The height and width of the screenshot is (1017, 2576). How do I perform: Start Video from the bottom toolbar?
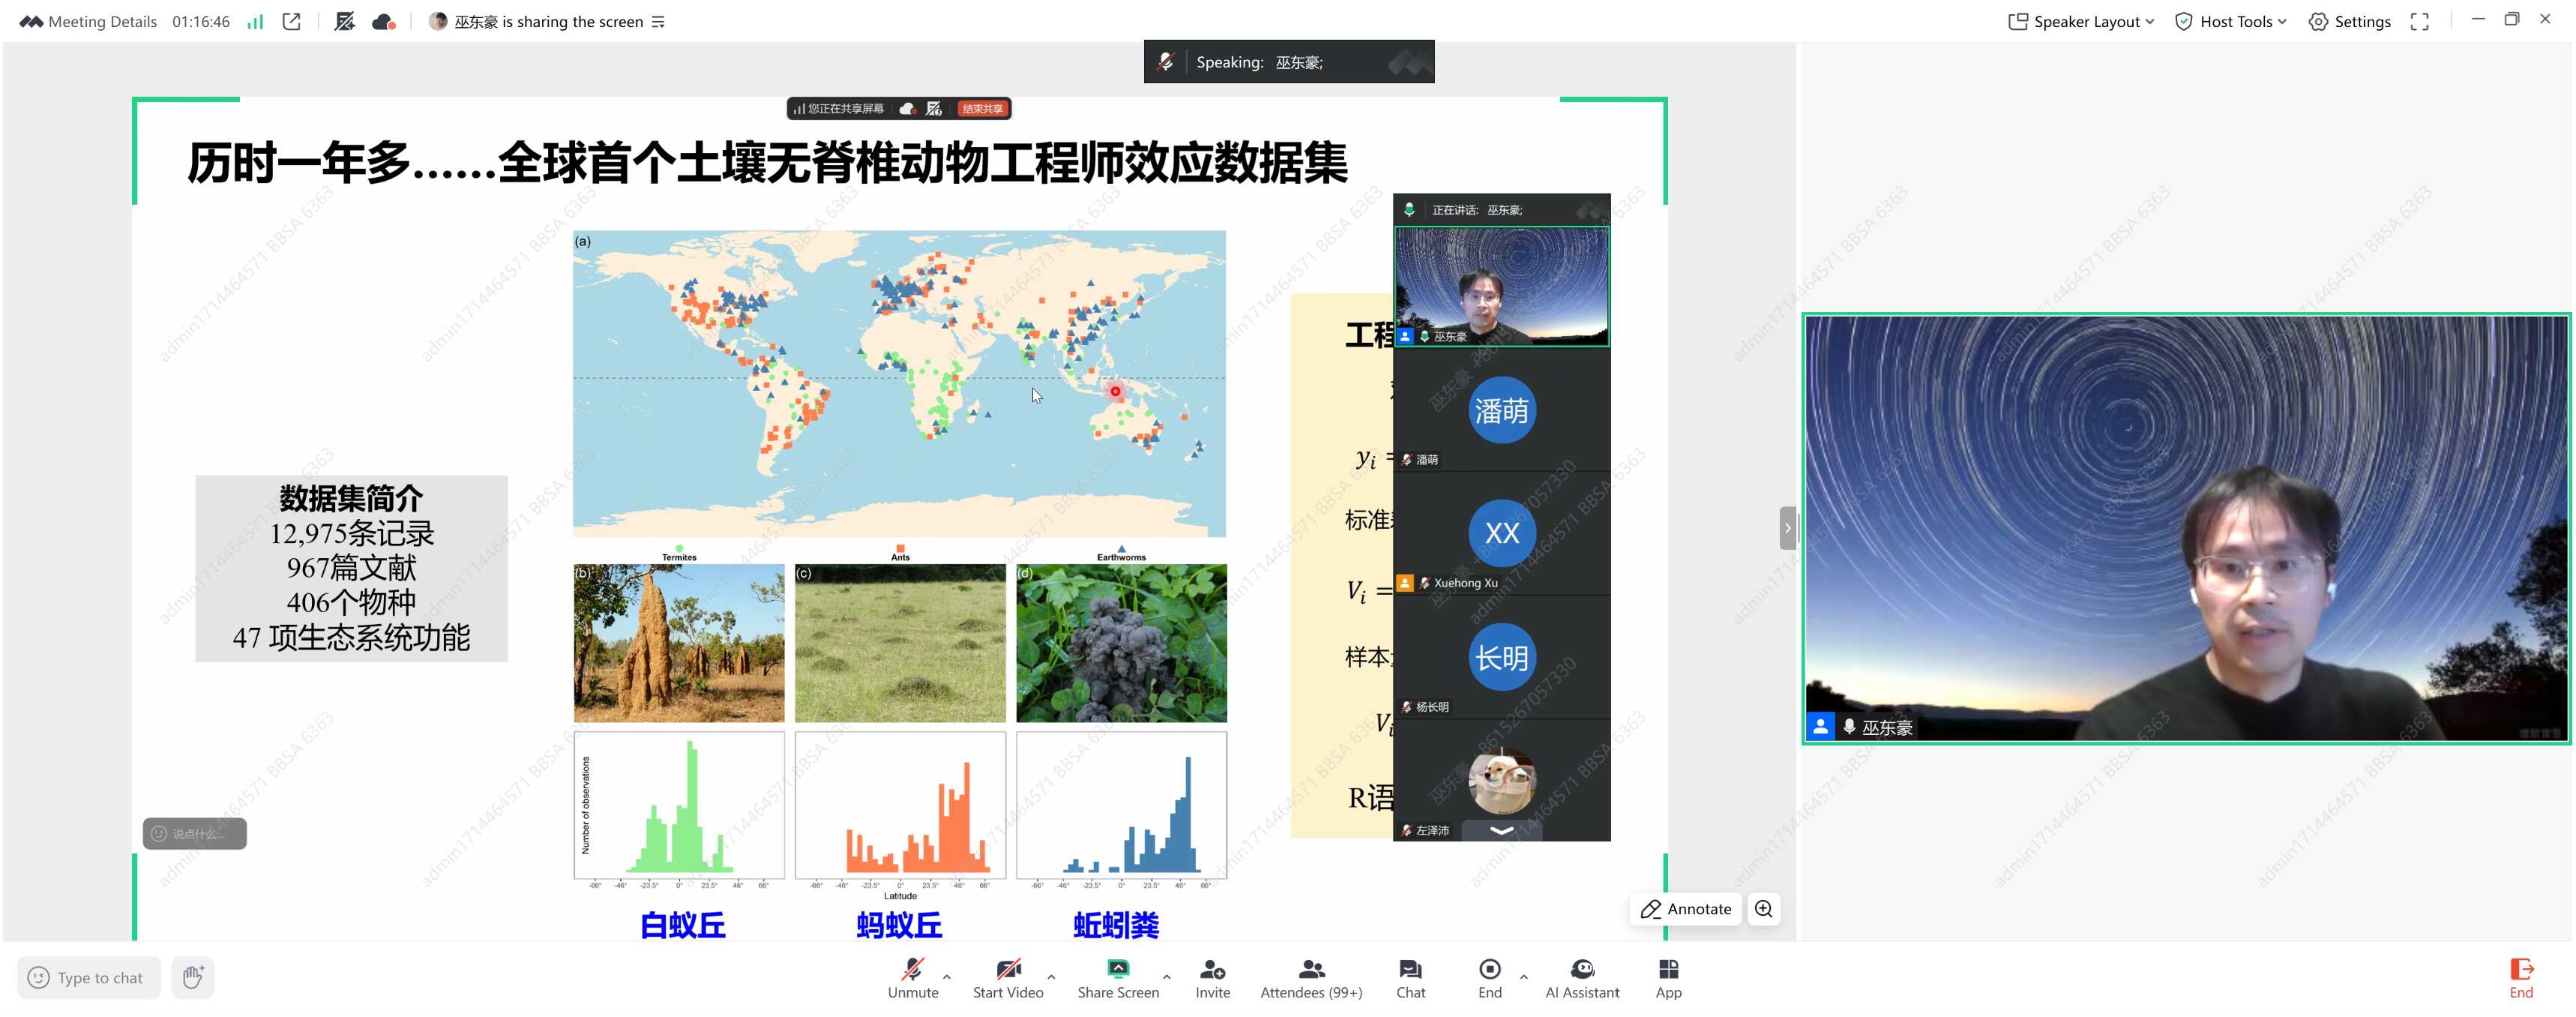(x=1007, y=978)
